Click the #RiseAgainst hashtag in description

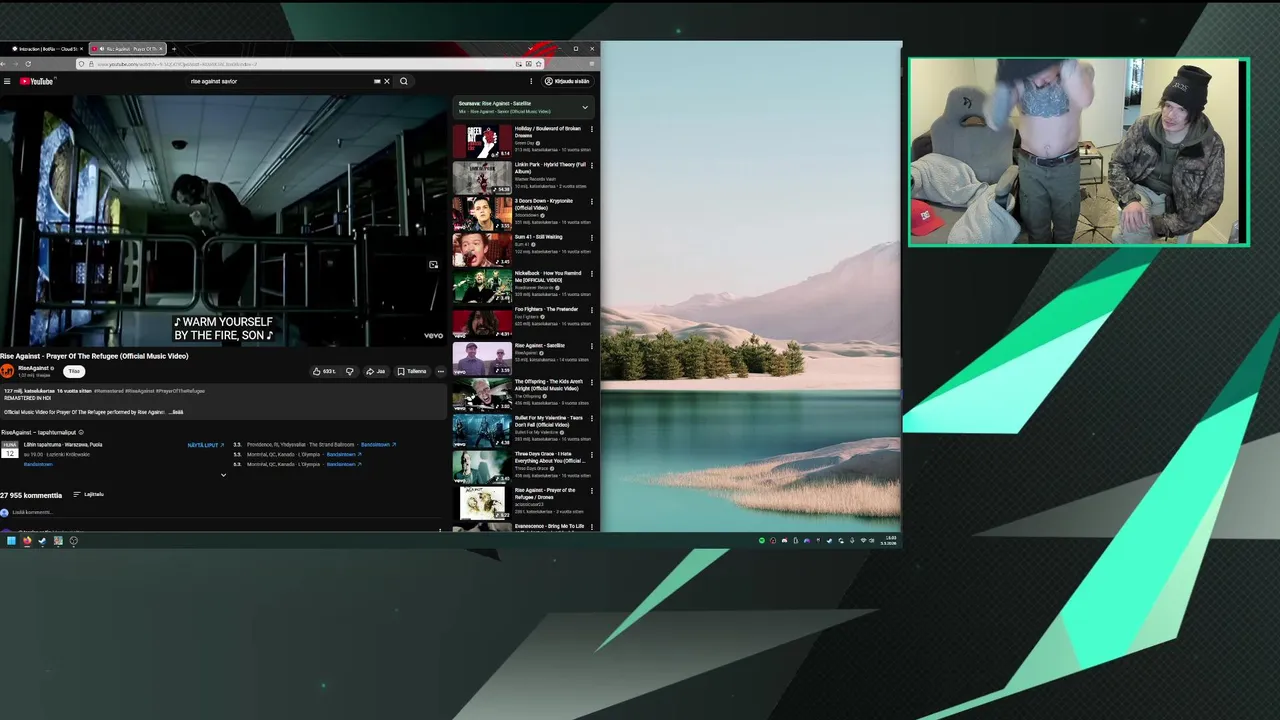point(140,391)
